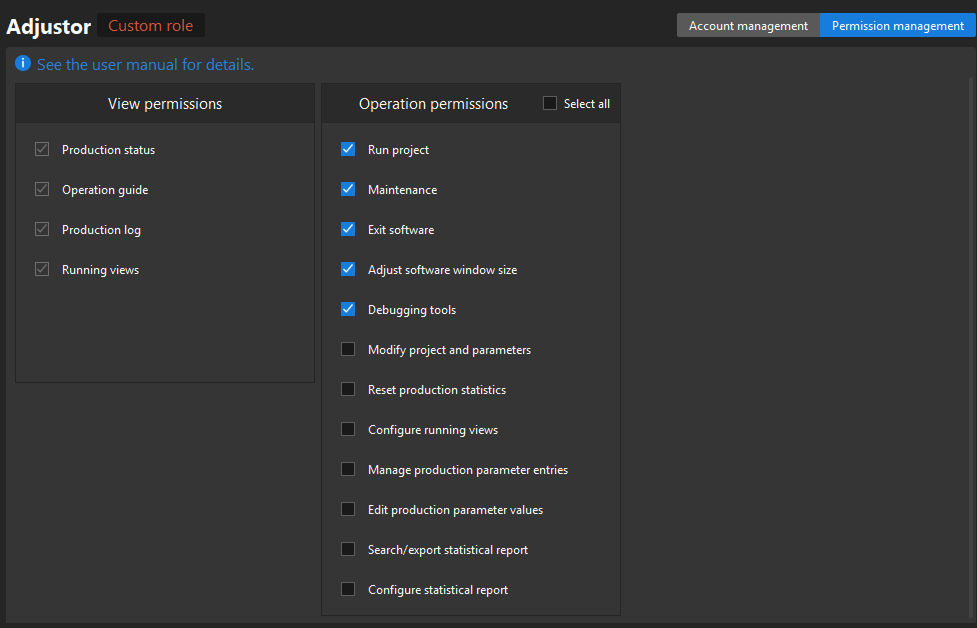977x628 pixels.
Task: Click the Production log checkbox
Action: 42,229
